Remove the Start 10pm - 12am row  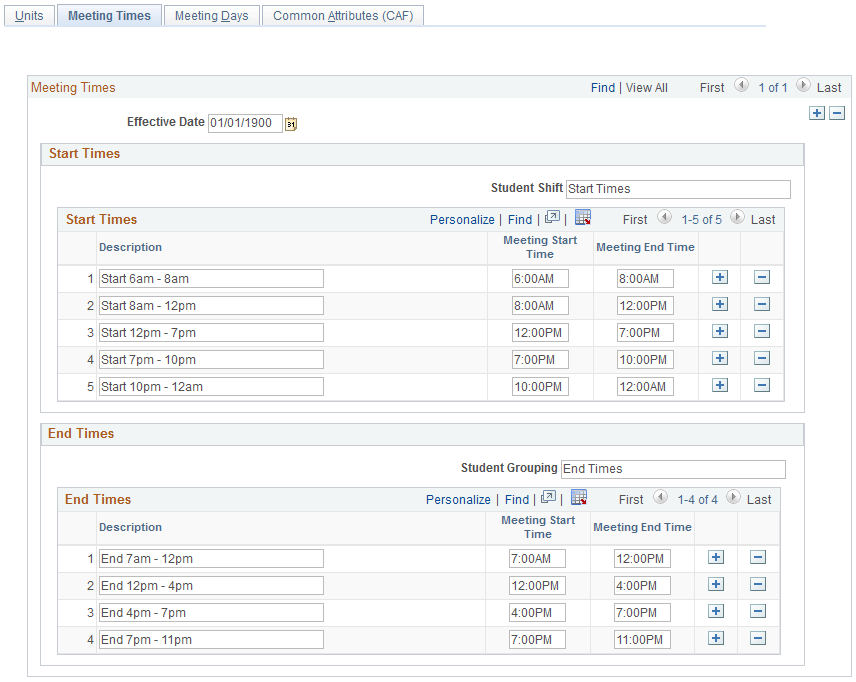761,385
